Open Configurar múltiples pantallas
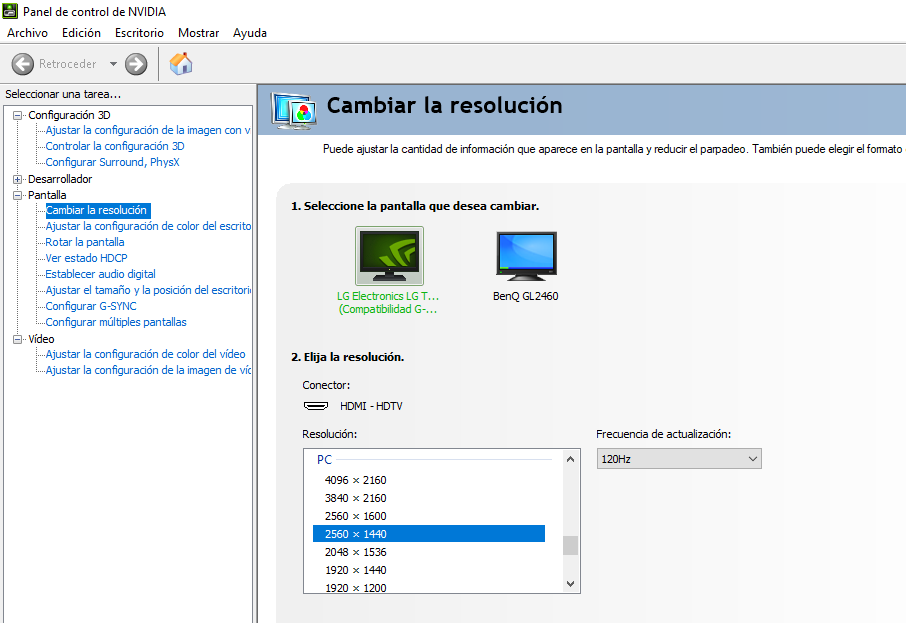The width and height of the screenshot is (906, 623). point(116,322)
